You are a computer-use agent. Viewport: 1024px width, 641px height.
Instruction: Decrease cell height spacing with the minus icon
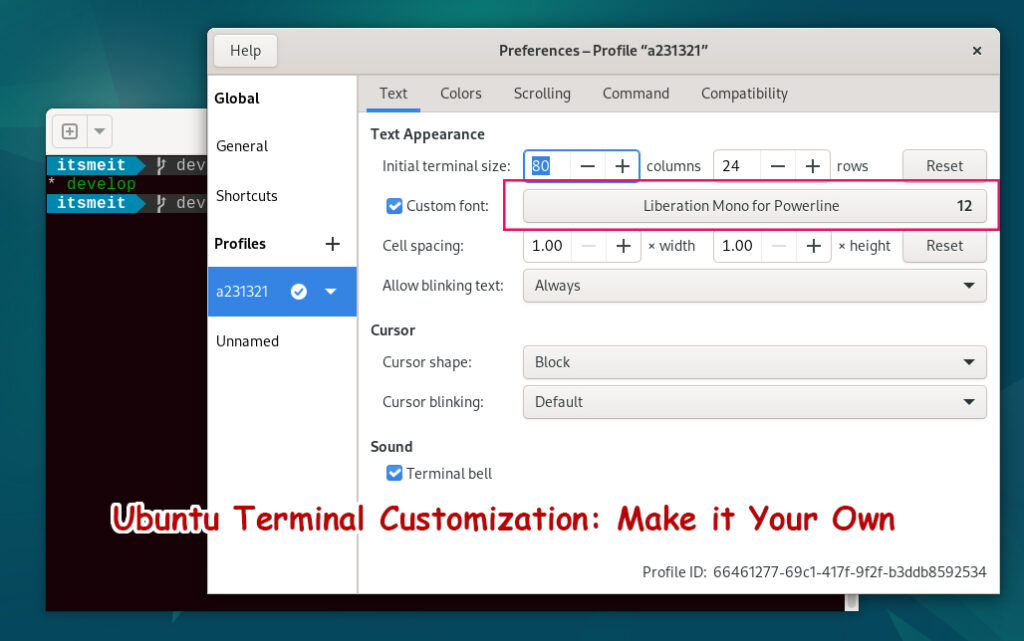[778, 245]
